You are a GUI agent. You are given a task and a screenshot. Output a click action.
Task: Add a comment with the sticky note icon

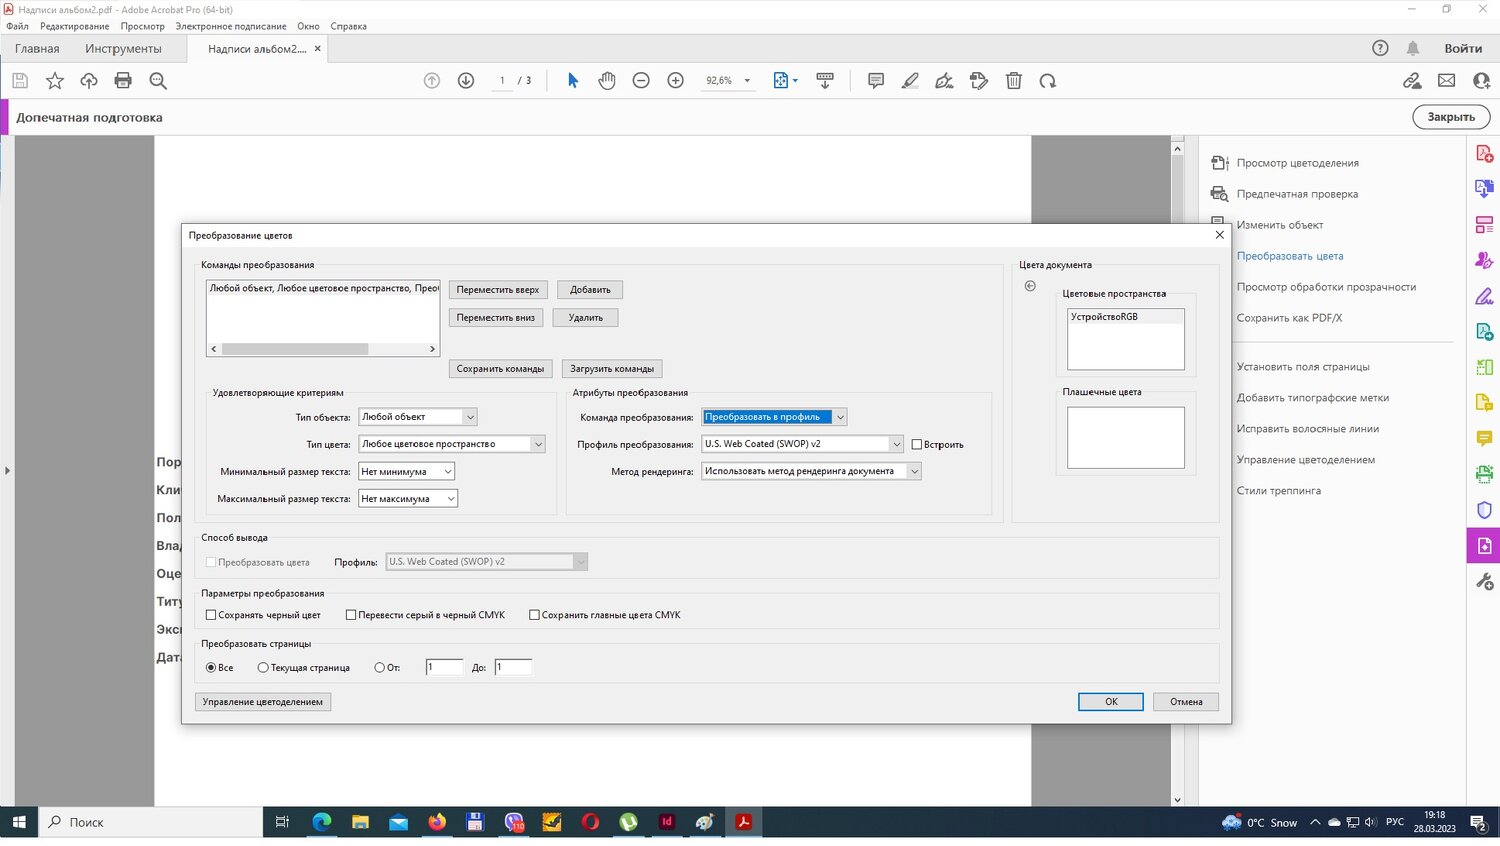[x=876, y=81]
